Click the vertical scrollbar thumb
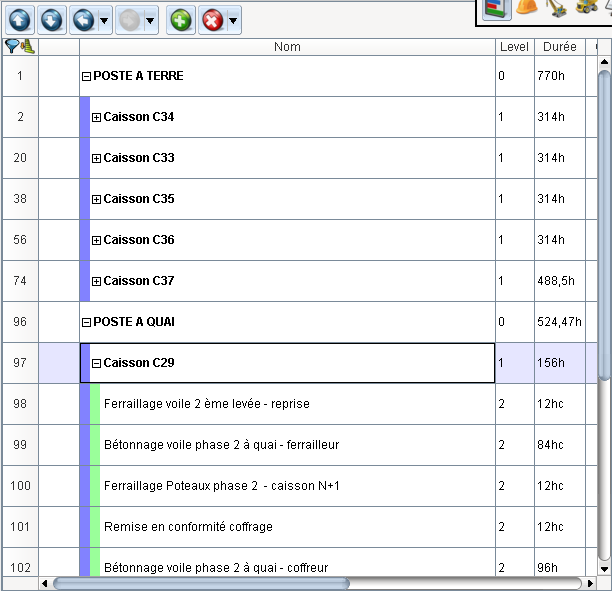This screenshot has width=612, height=591. click(x=604, y=220)
